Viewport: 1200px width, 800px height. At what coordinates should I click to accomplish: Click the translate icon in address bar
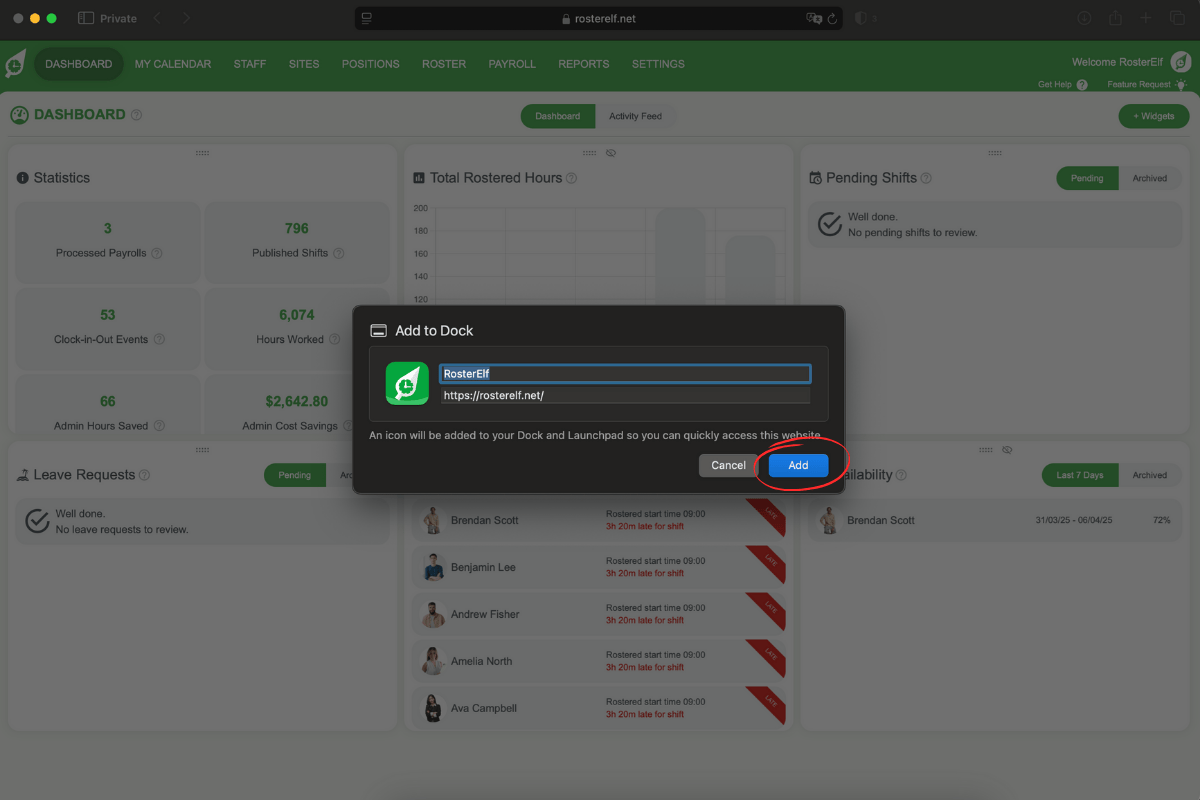pos(814,18)
